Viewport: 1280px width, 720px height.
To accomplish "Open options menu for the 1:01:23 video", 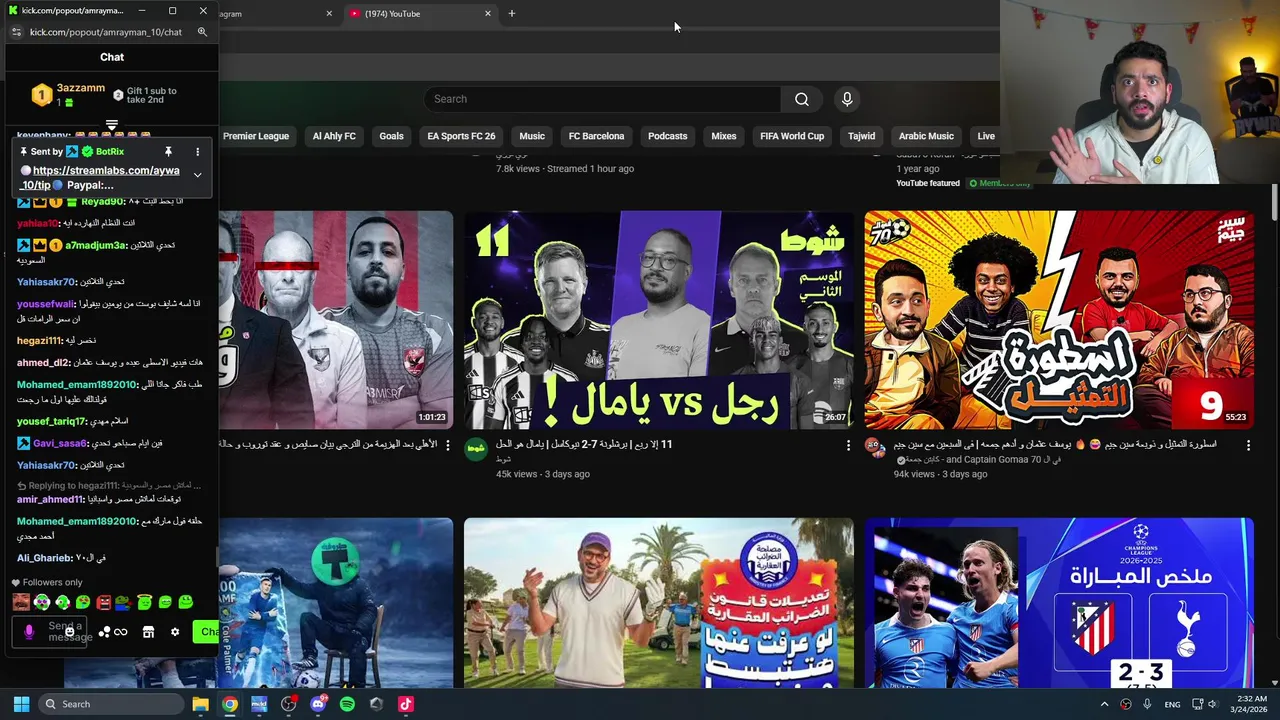I will (447, 445).
